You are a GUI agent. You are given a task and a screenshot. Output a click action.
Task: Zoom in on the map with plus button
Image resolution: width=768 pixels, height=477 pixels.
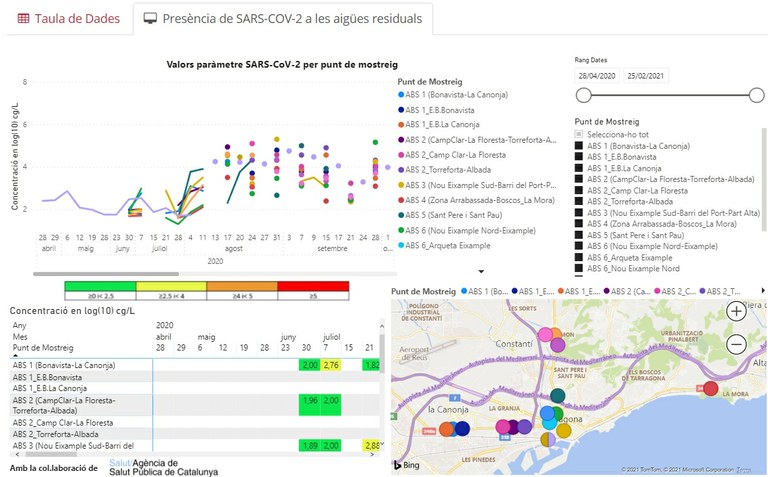(736, 311)
